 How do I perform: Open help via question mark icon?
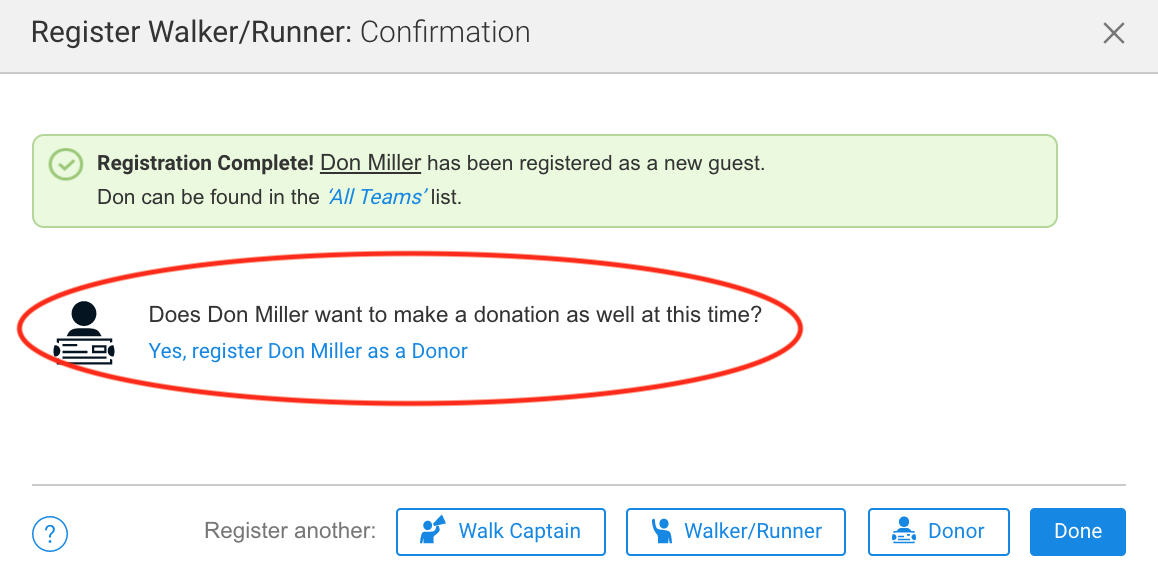(x=50, y=533)
